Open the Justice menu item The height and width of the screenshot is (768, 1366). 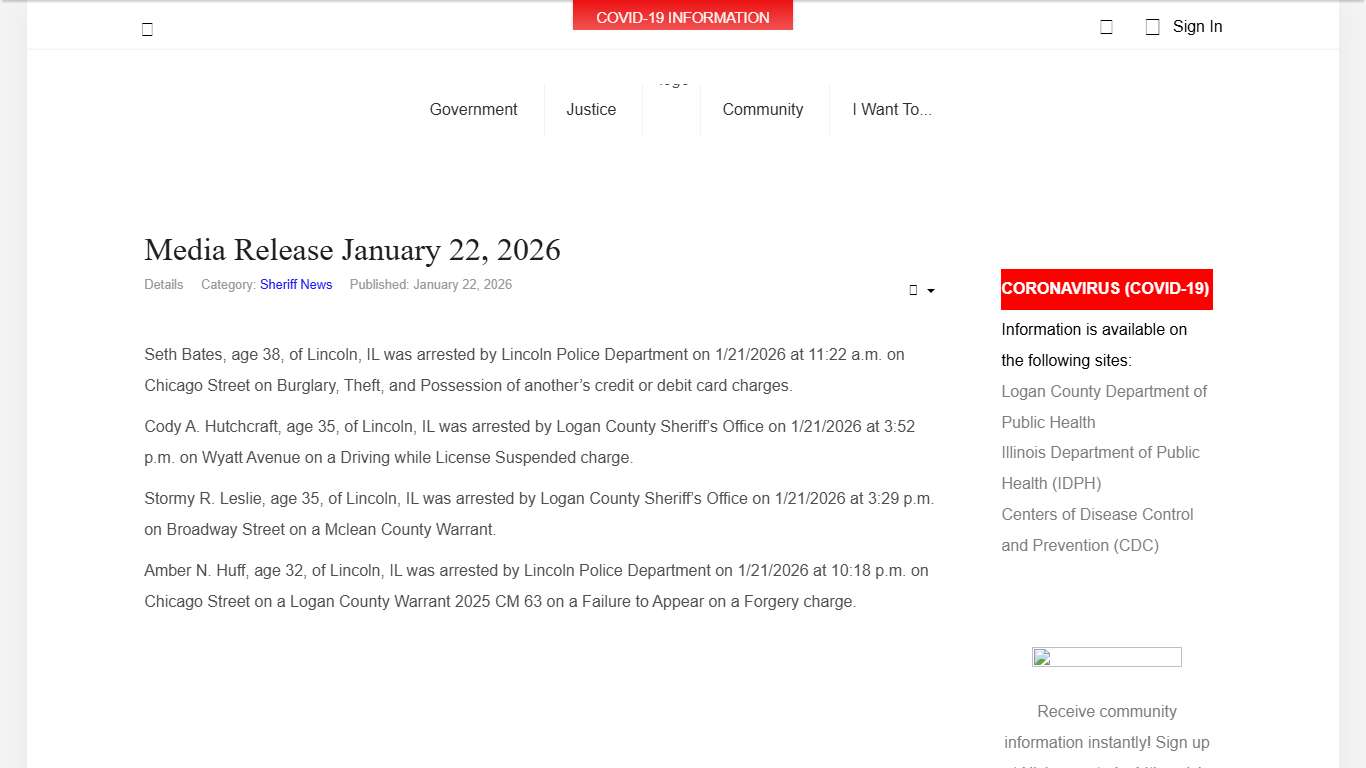(x=591, y=109)
